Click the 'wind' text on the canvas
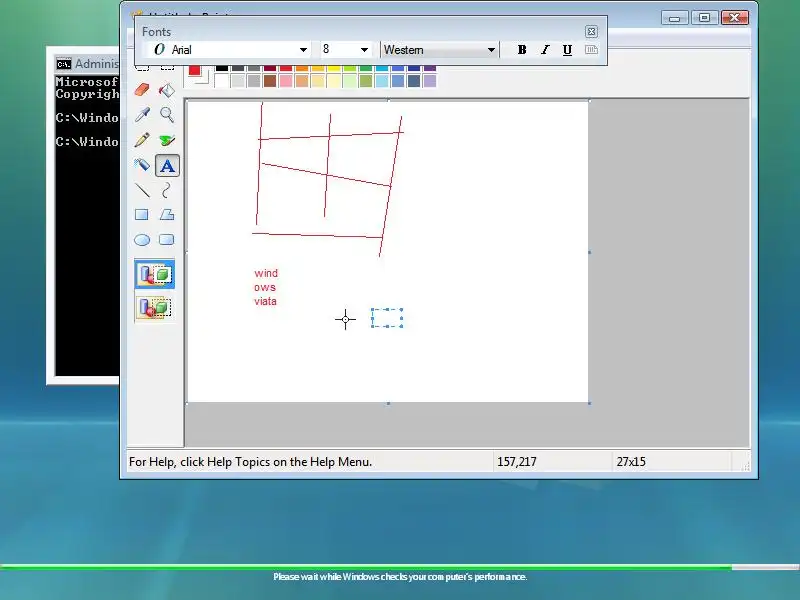 pyautogui.click(x=266, y=273)
